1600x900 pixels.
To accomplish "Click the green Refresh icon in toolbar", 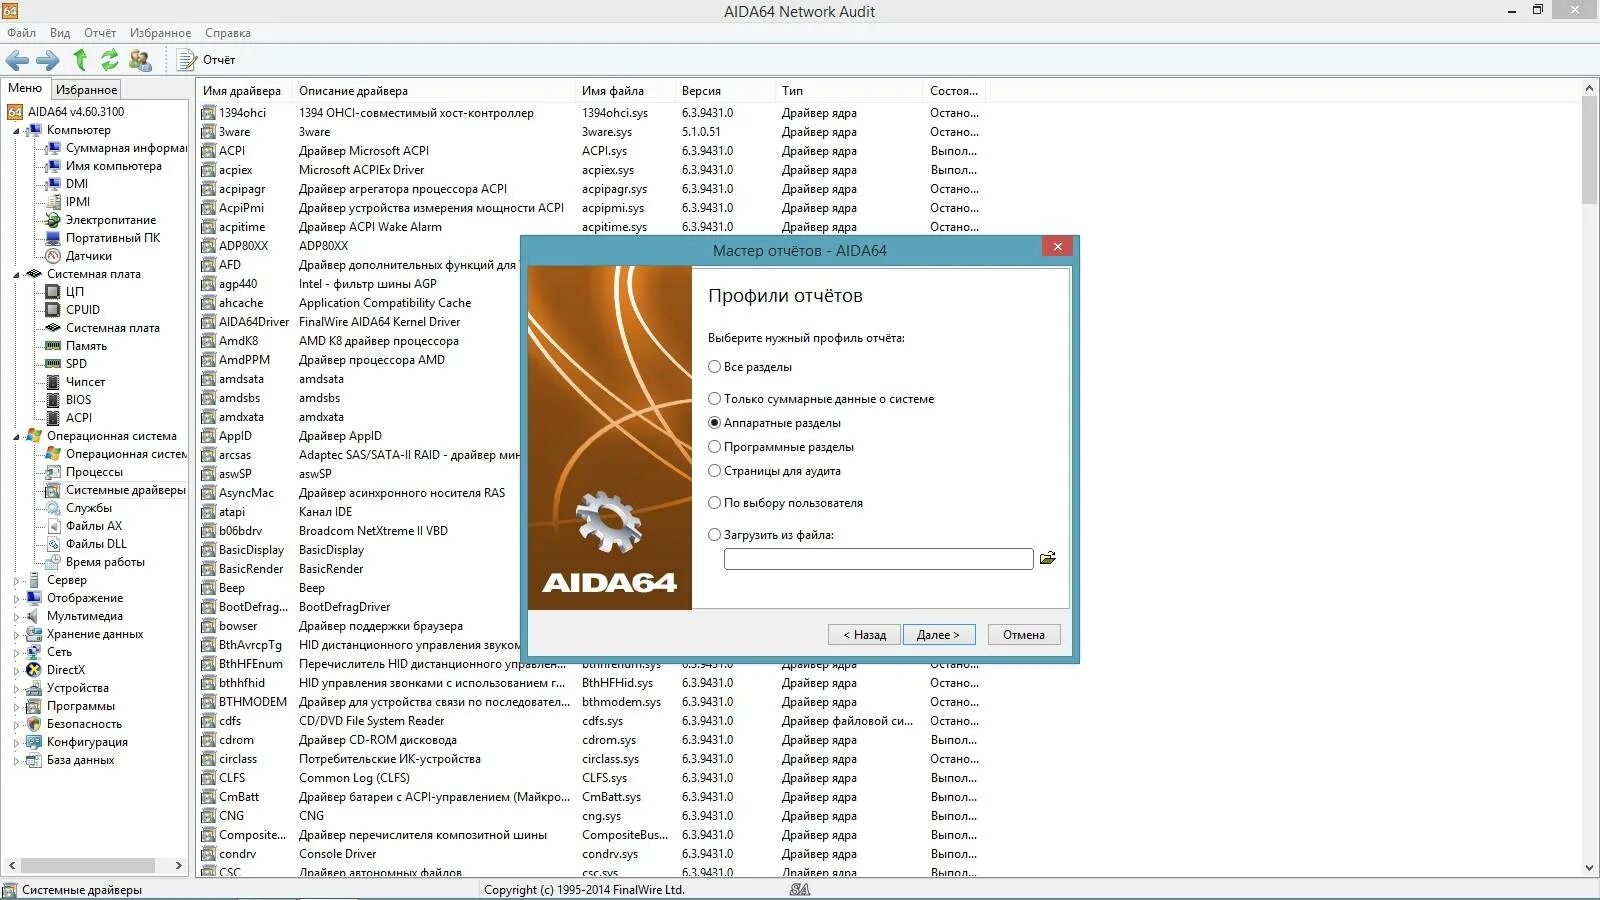I will 110,60.
